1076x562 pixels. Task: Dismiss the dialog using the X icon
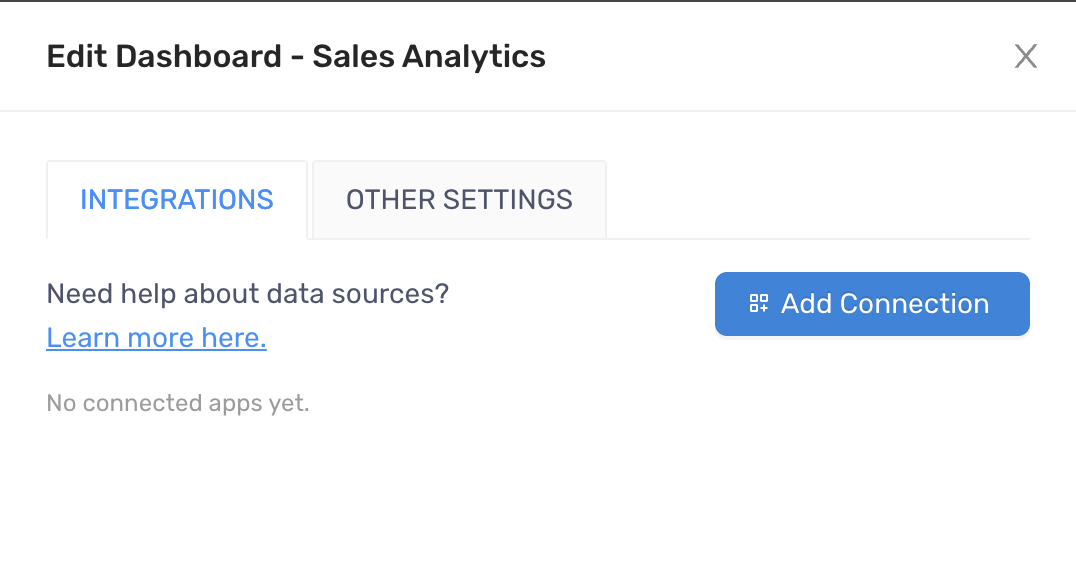(1025, 56)
